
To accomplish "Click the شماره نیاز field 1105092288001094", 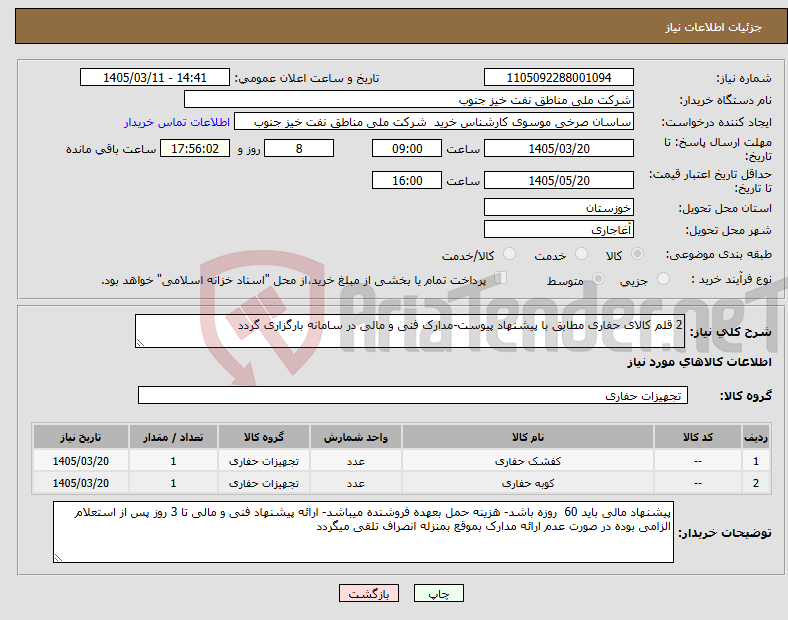I will (x=558, y=77).
